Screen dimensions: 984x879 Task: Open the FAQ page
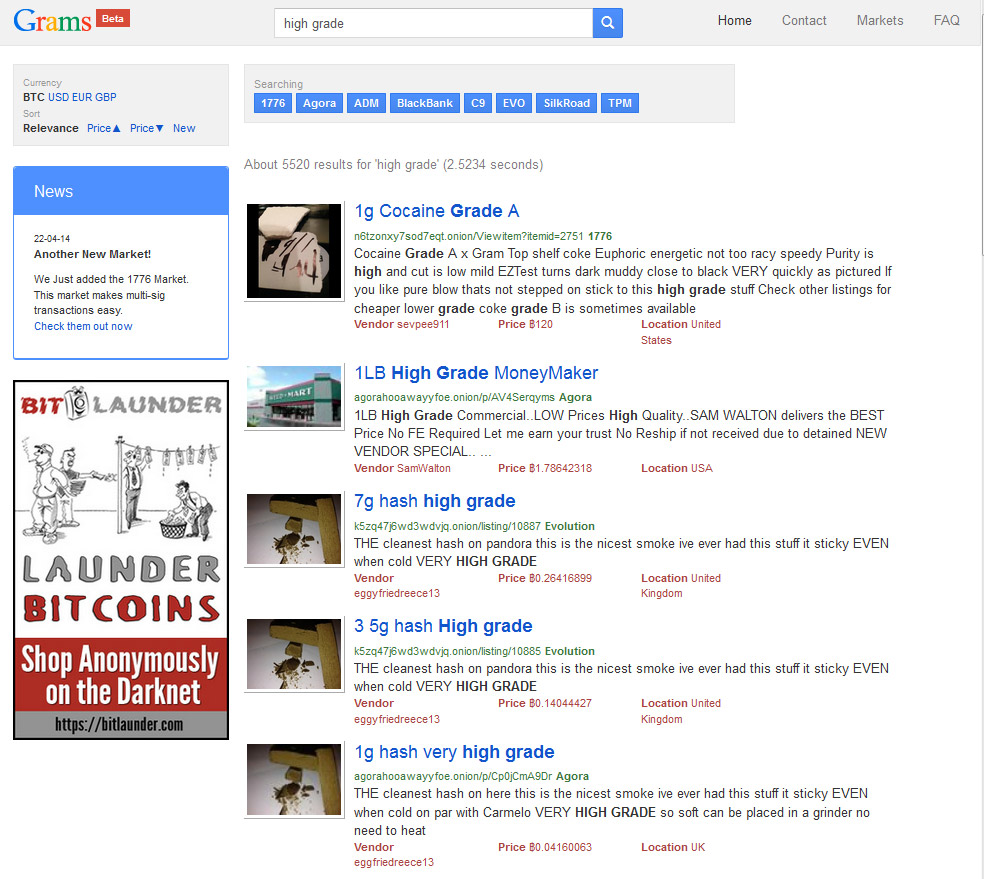click(946, 21)
